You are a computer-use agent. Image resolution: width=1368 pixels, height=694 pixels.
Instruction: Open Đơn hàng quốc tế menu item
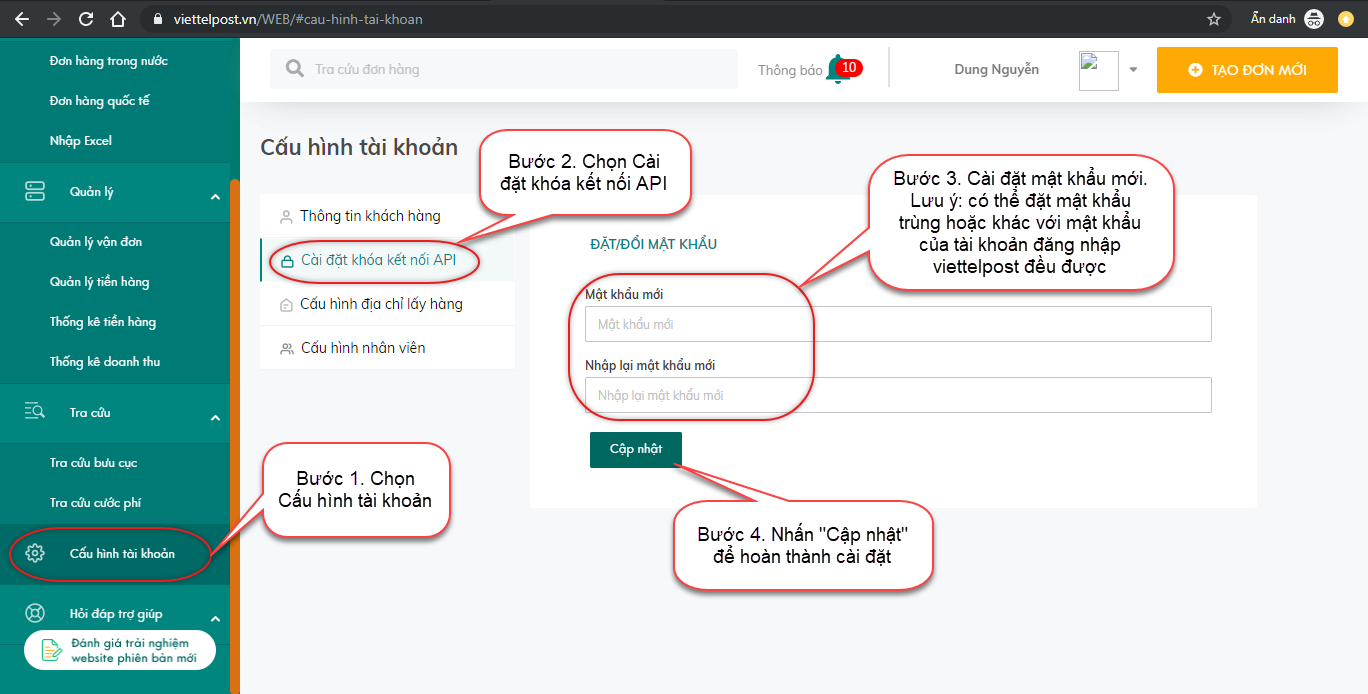[x=99, y=101]
